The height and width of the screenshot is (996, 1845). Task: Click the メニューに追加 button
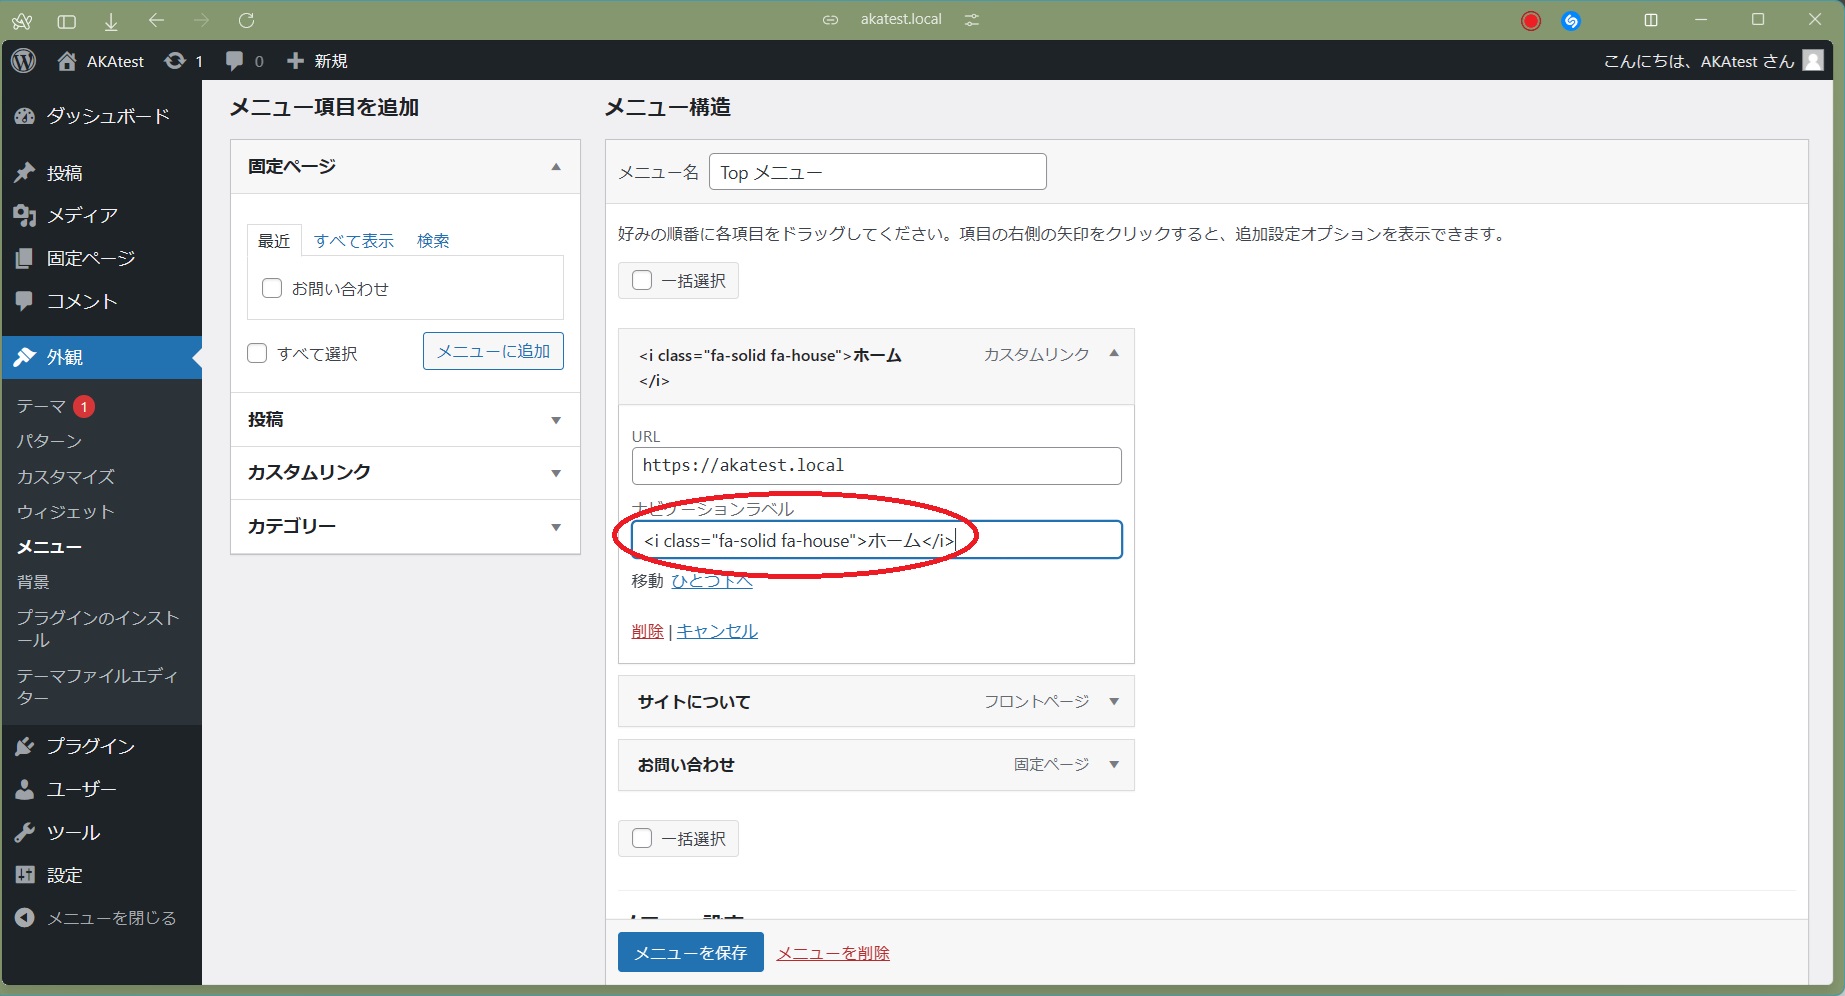493,351
